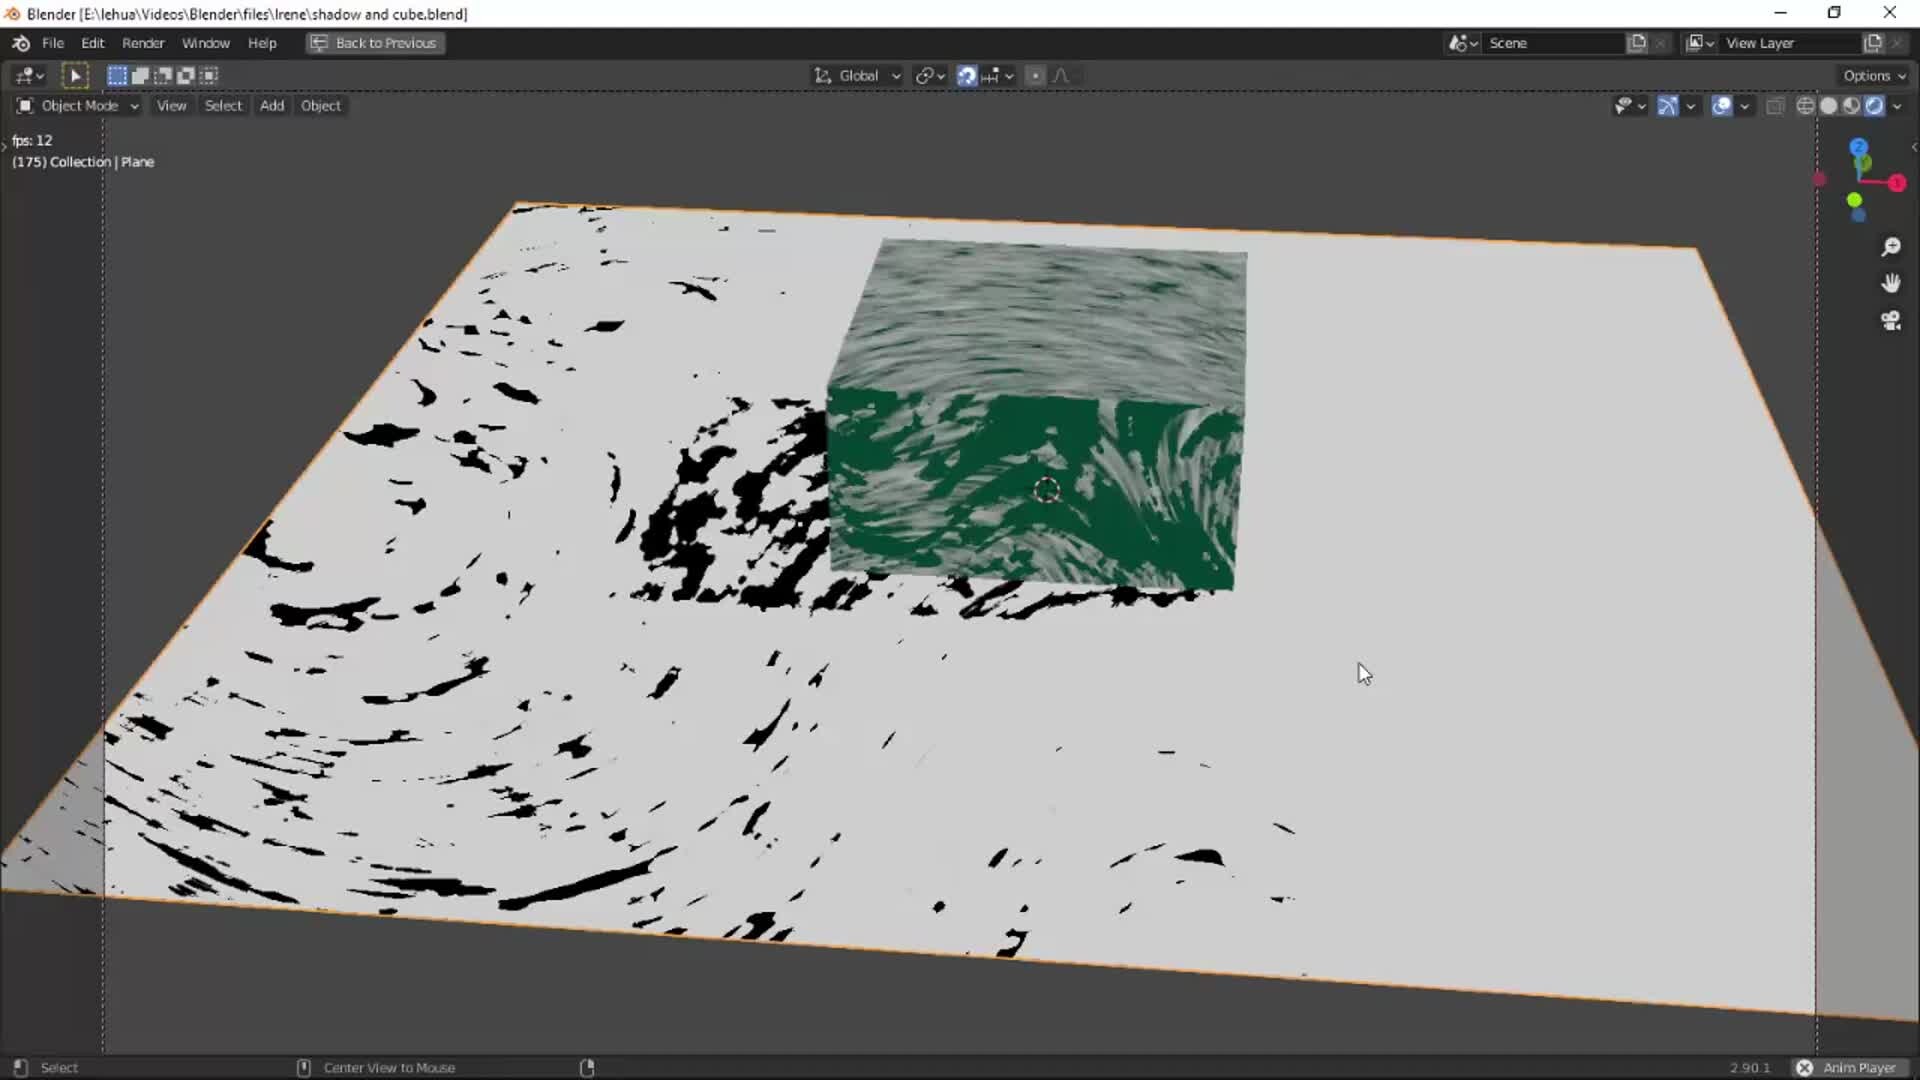Screen dimensions: 1920x1080
Task: Switch to solid viewport shading
Action: pyautogui.click(x=1828, y=106)
